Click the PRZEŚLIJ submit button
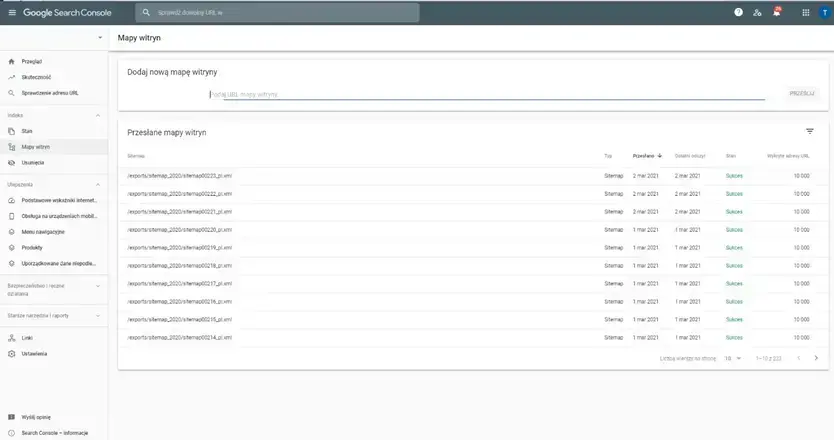 (801, 93)
